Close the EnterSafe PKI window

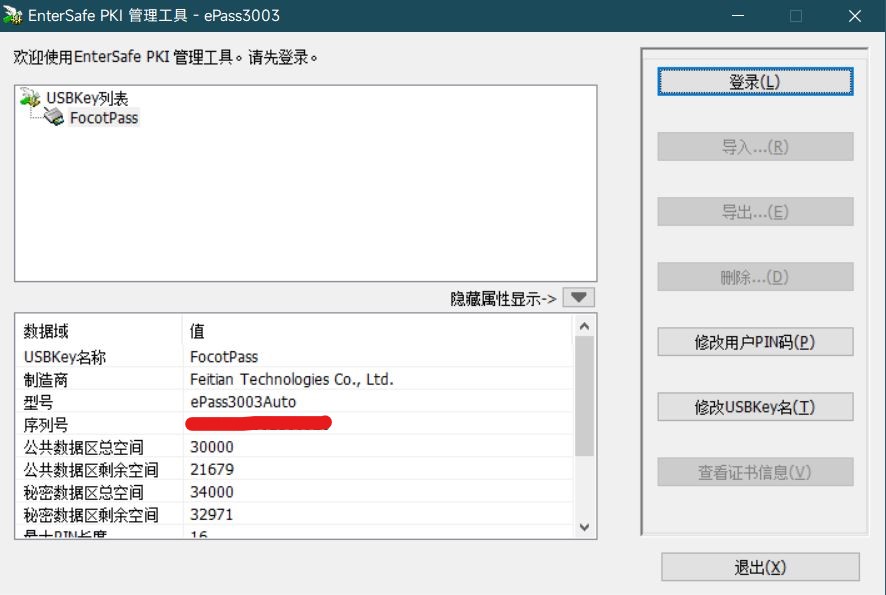(x=855, y=16)
